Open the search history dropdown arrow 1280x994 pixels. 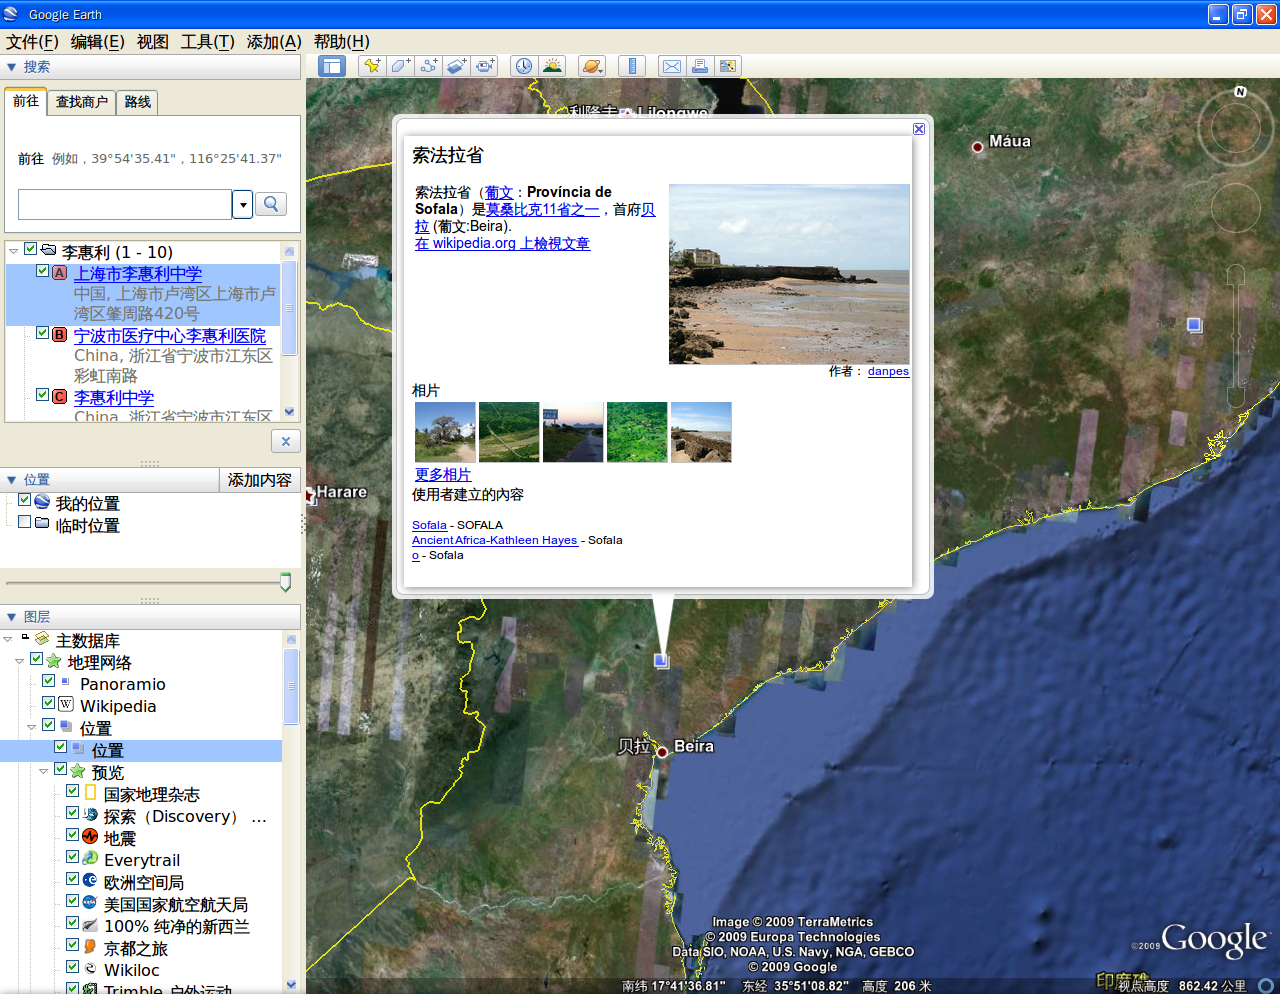(242, 204)
